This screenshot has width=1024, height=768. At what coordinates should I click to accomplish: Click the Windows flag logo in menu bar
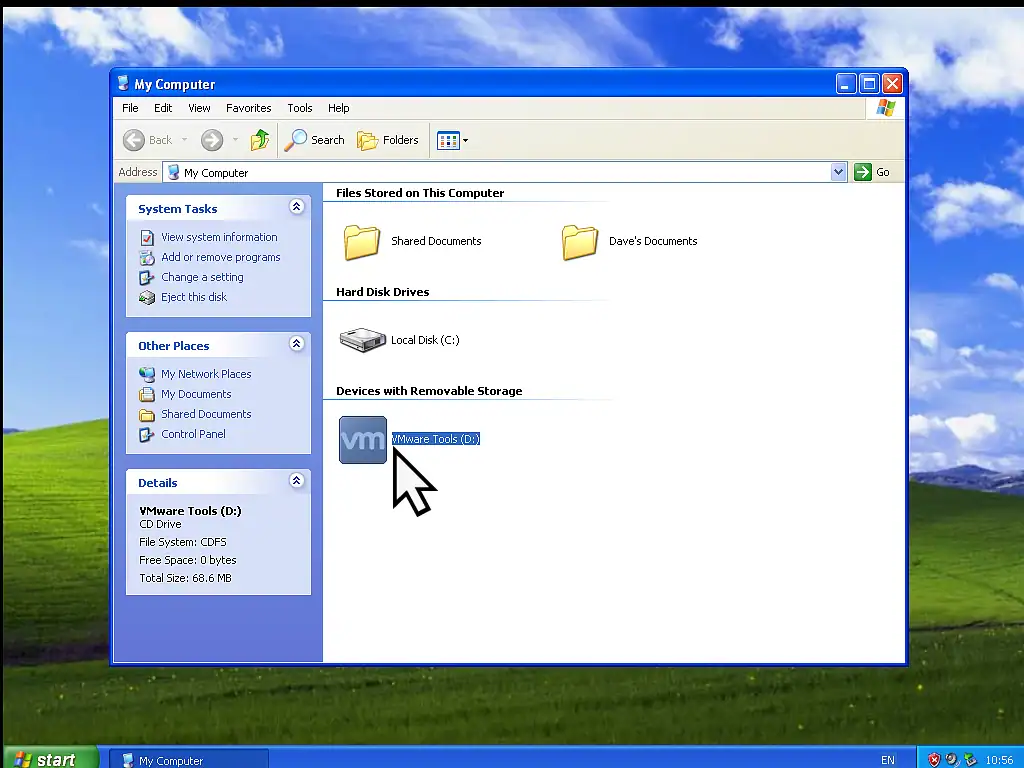pos(886,108)
